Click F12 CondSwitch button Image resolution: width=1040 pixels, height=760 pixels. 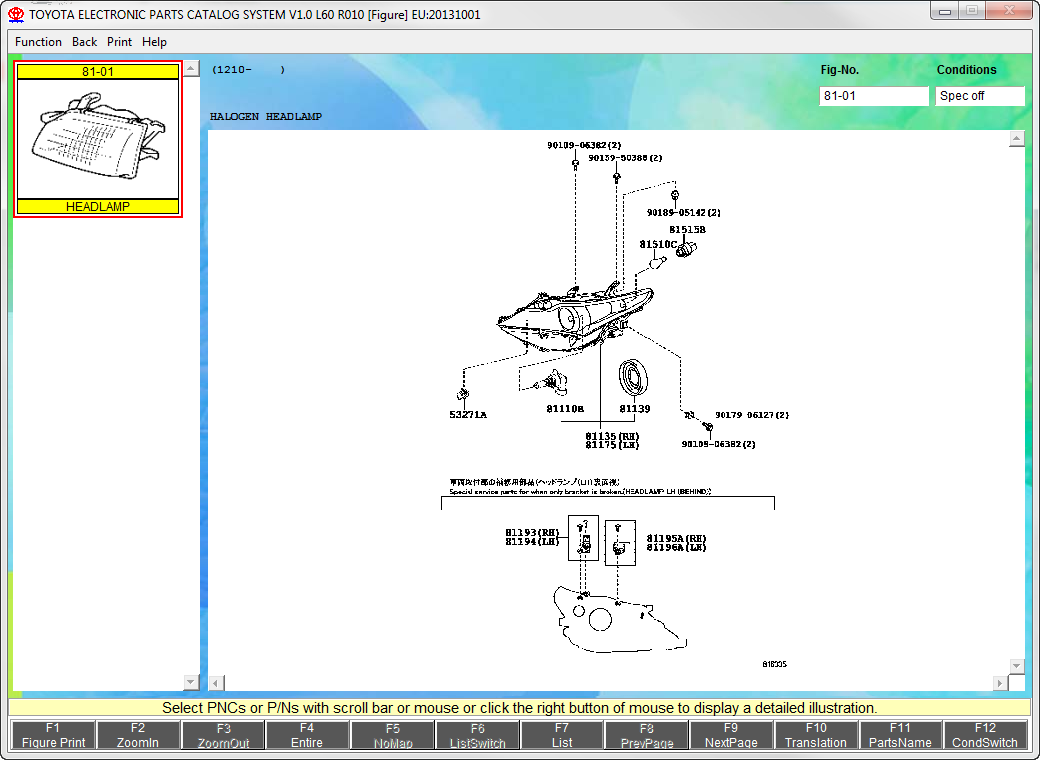tap(985, 735)
